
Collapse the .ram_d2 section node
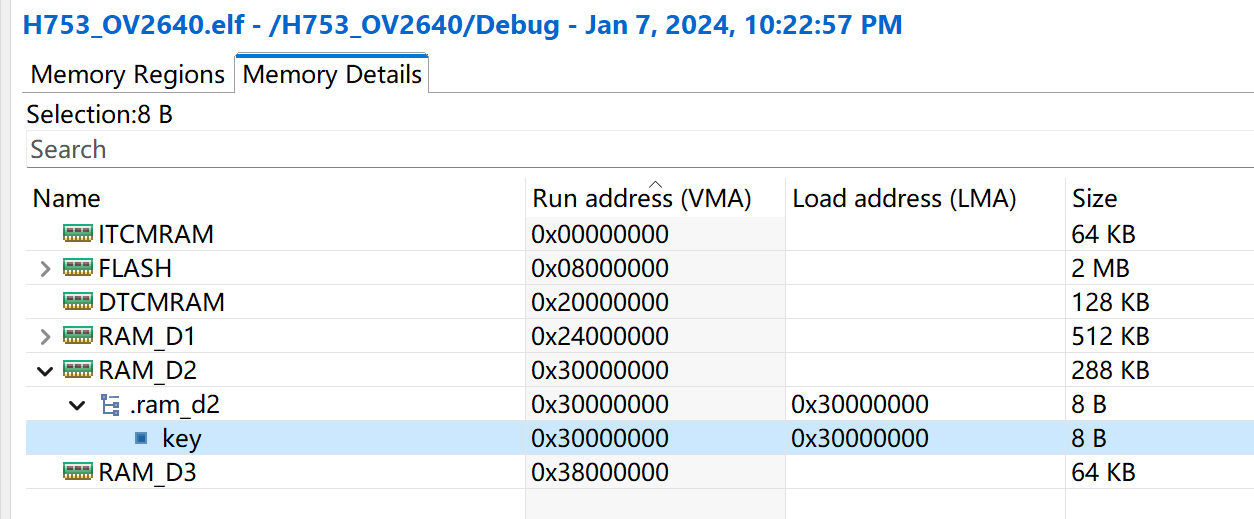tap(77, 404)
